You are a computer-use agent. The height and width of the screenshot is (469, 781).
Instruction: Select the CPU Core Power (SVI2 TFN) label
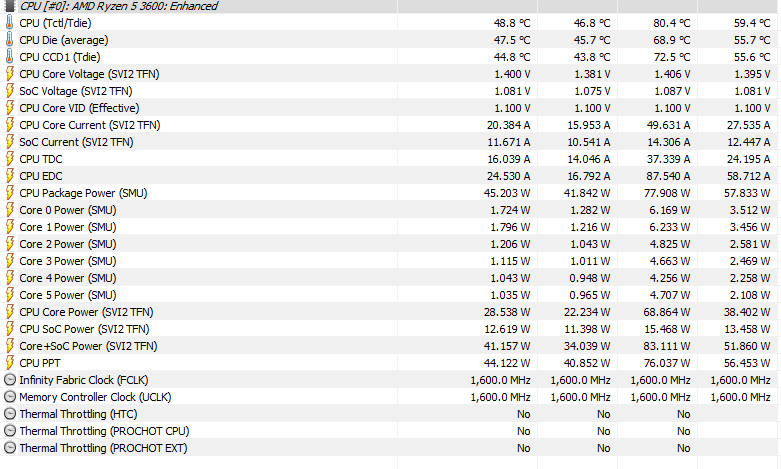coord(86,312)
